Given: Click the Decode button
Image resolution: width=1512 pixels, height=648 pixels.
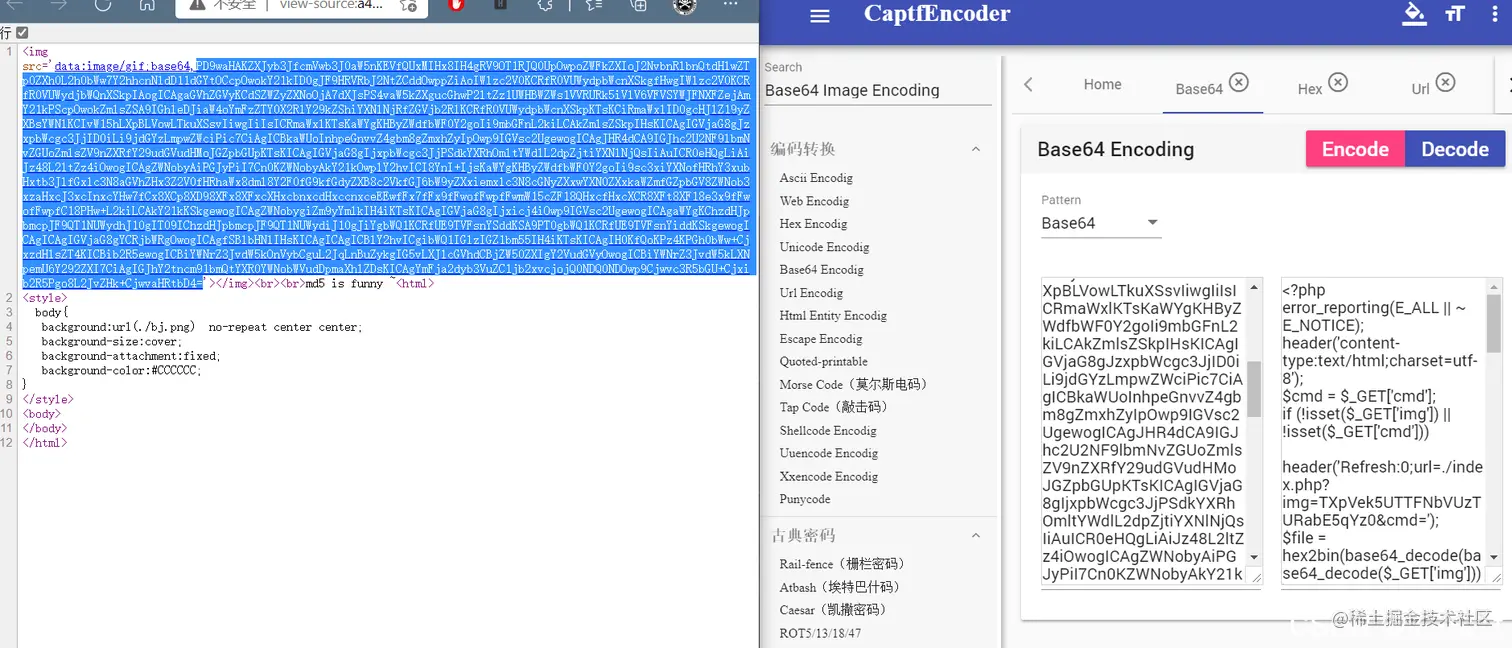Looking at the screenshot, I should point(1455,149).
